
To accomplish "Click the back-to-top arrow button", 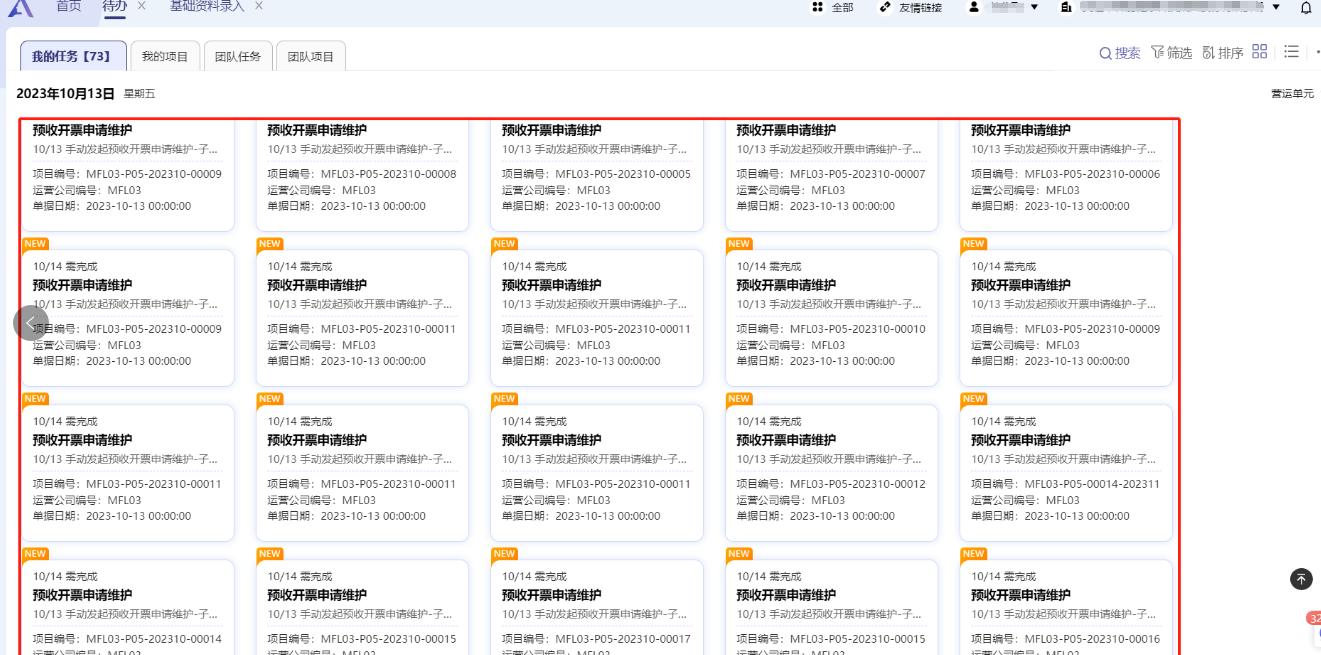I will click(x=1301, y=579).
